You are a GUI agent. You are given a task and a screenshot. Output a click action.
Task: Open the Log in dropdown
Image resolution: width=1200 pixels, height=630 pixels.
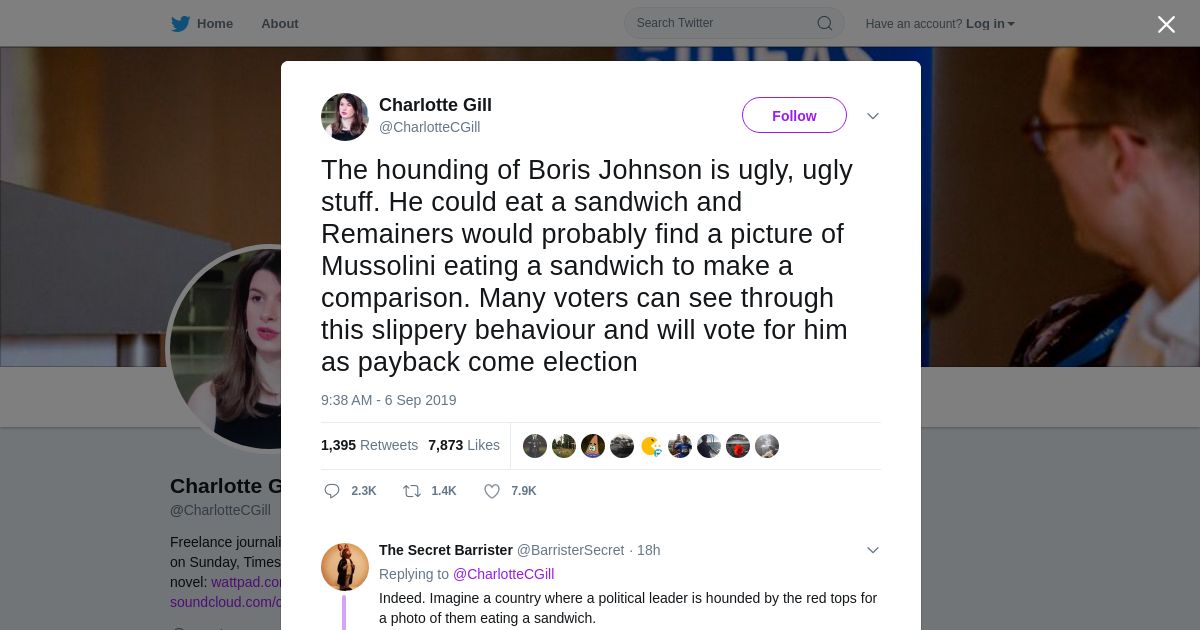pyautogui.click(x=989, y=24)
